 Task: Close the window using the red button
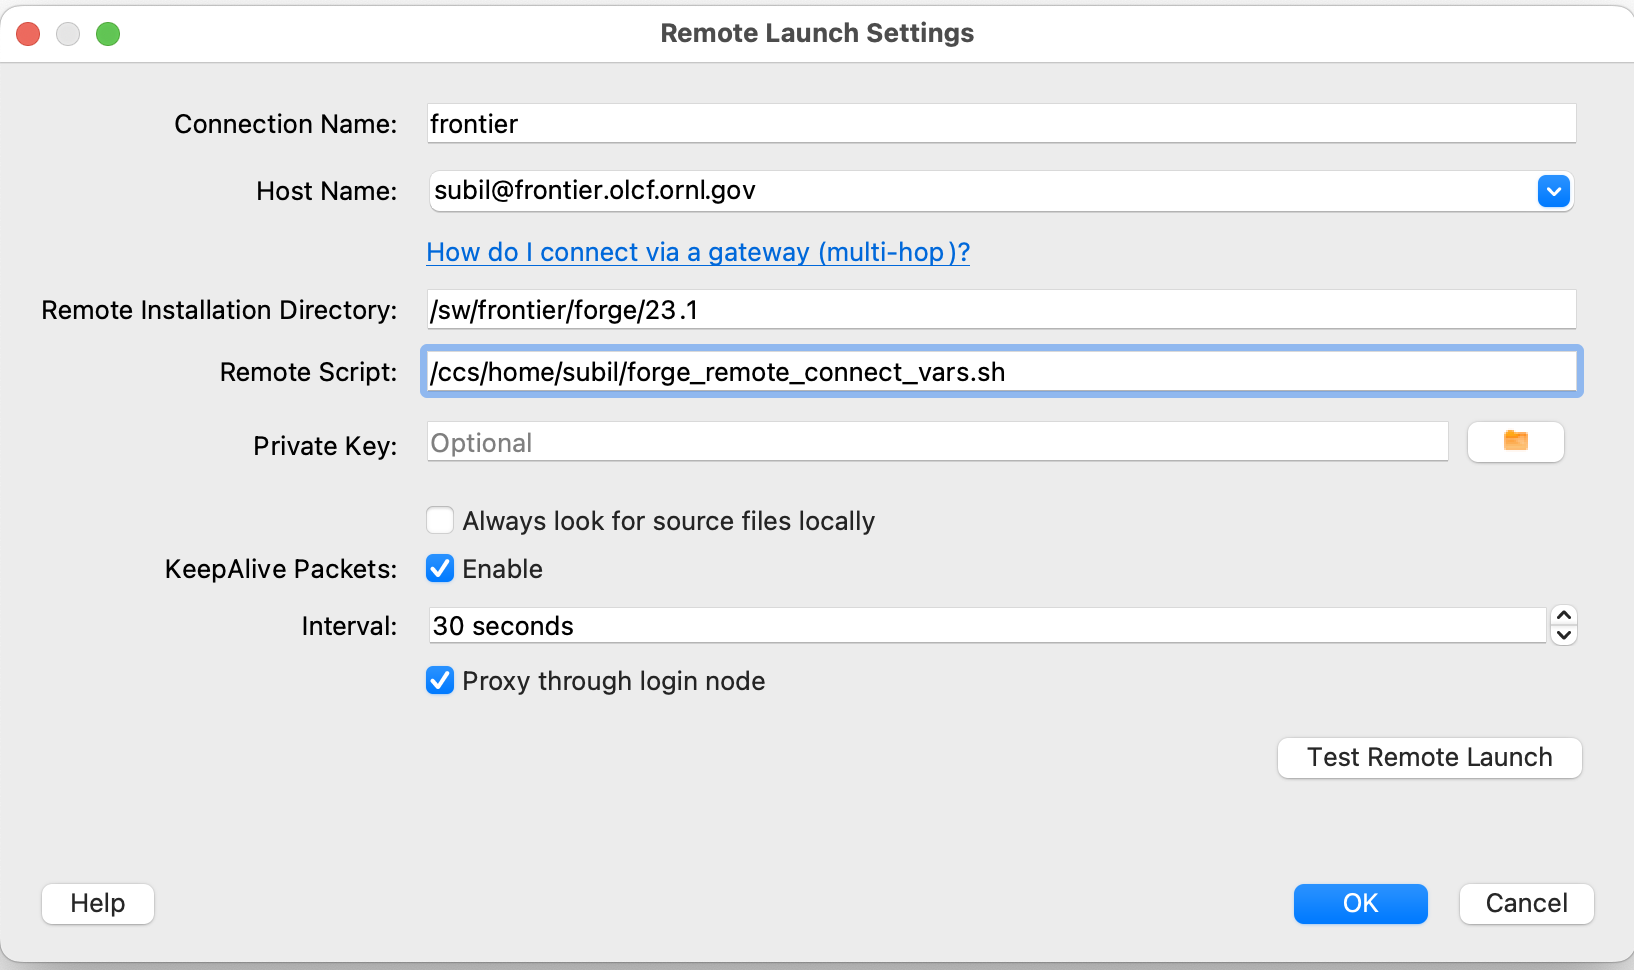pyautogui.click(x=28, y=34)
